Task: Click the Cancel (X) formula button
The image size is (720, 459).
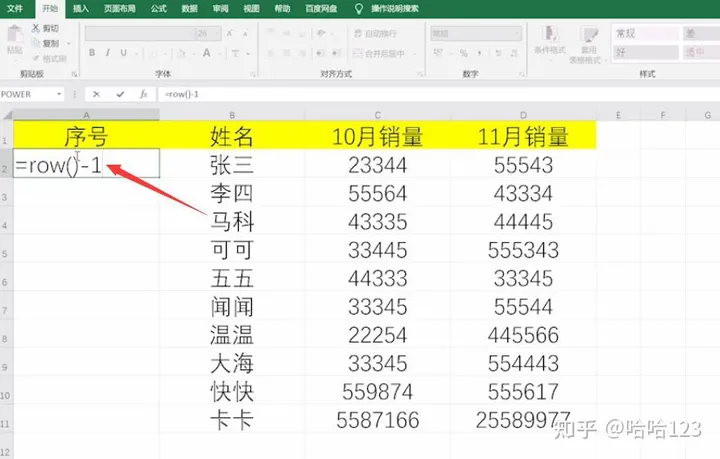Action: [96, 94]
